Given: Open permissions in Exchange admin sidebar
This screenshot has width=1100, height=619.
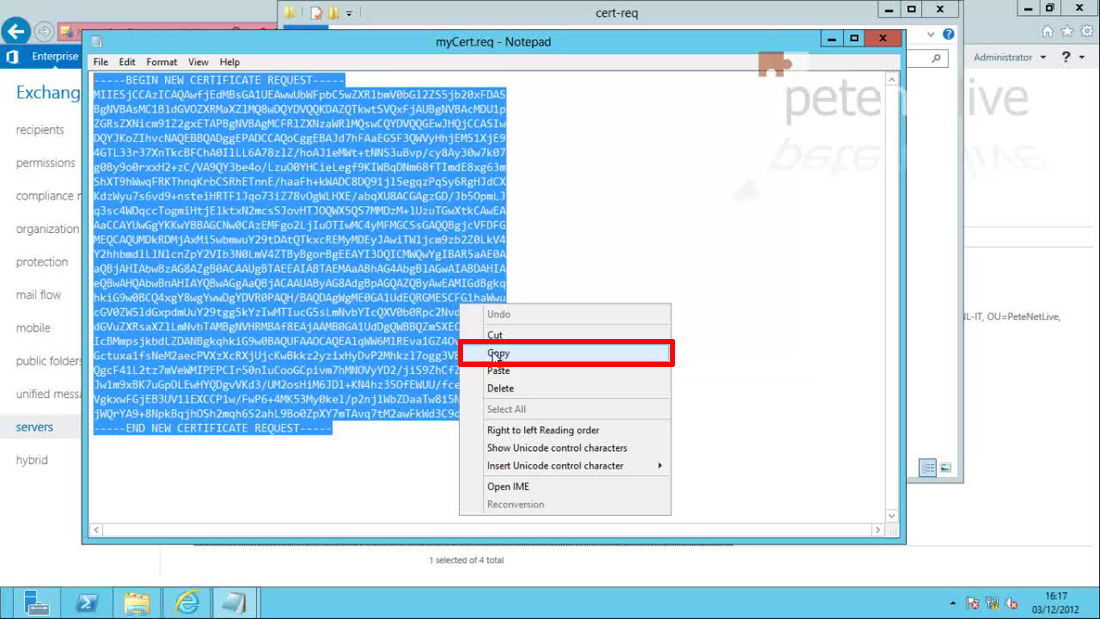Looking at the screenshot, I should pos(46,163).
